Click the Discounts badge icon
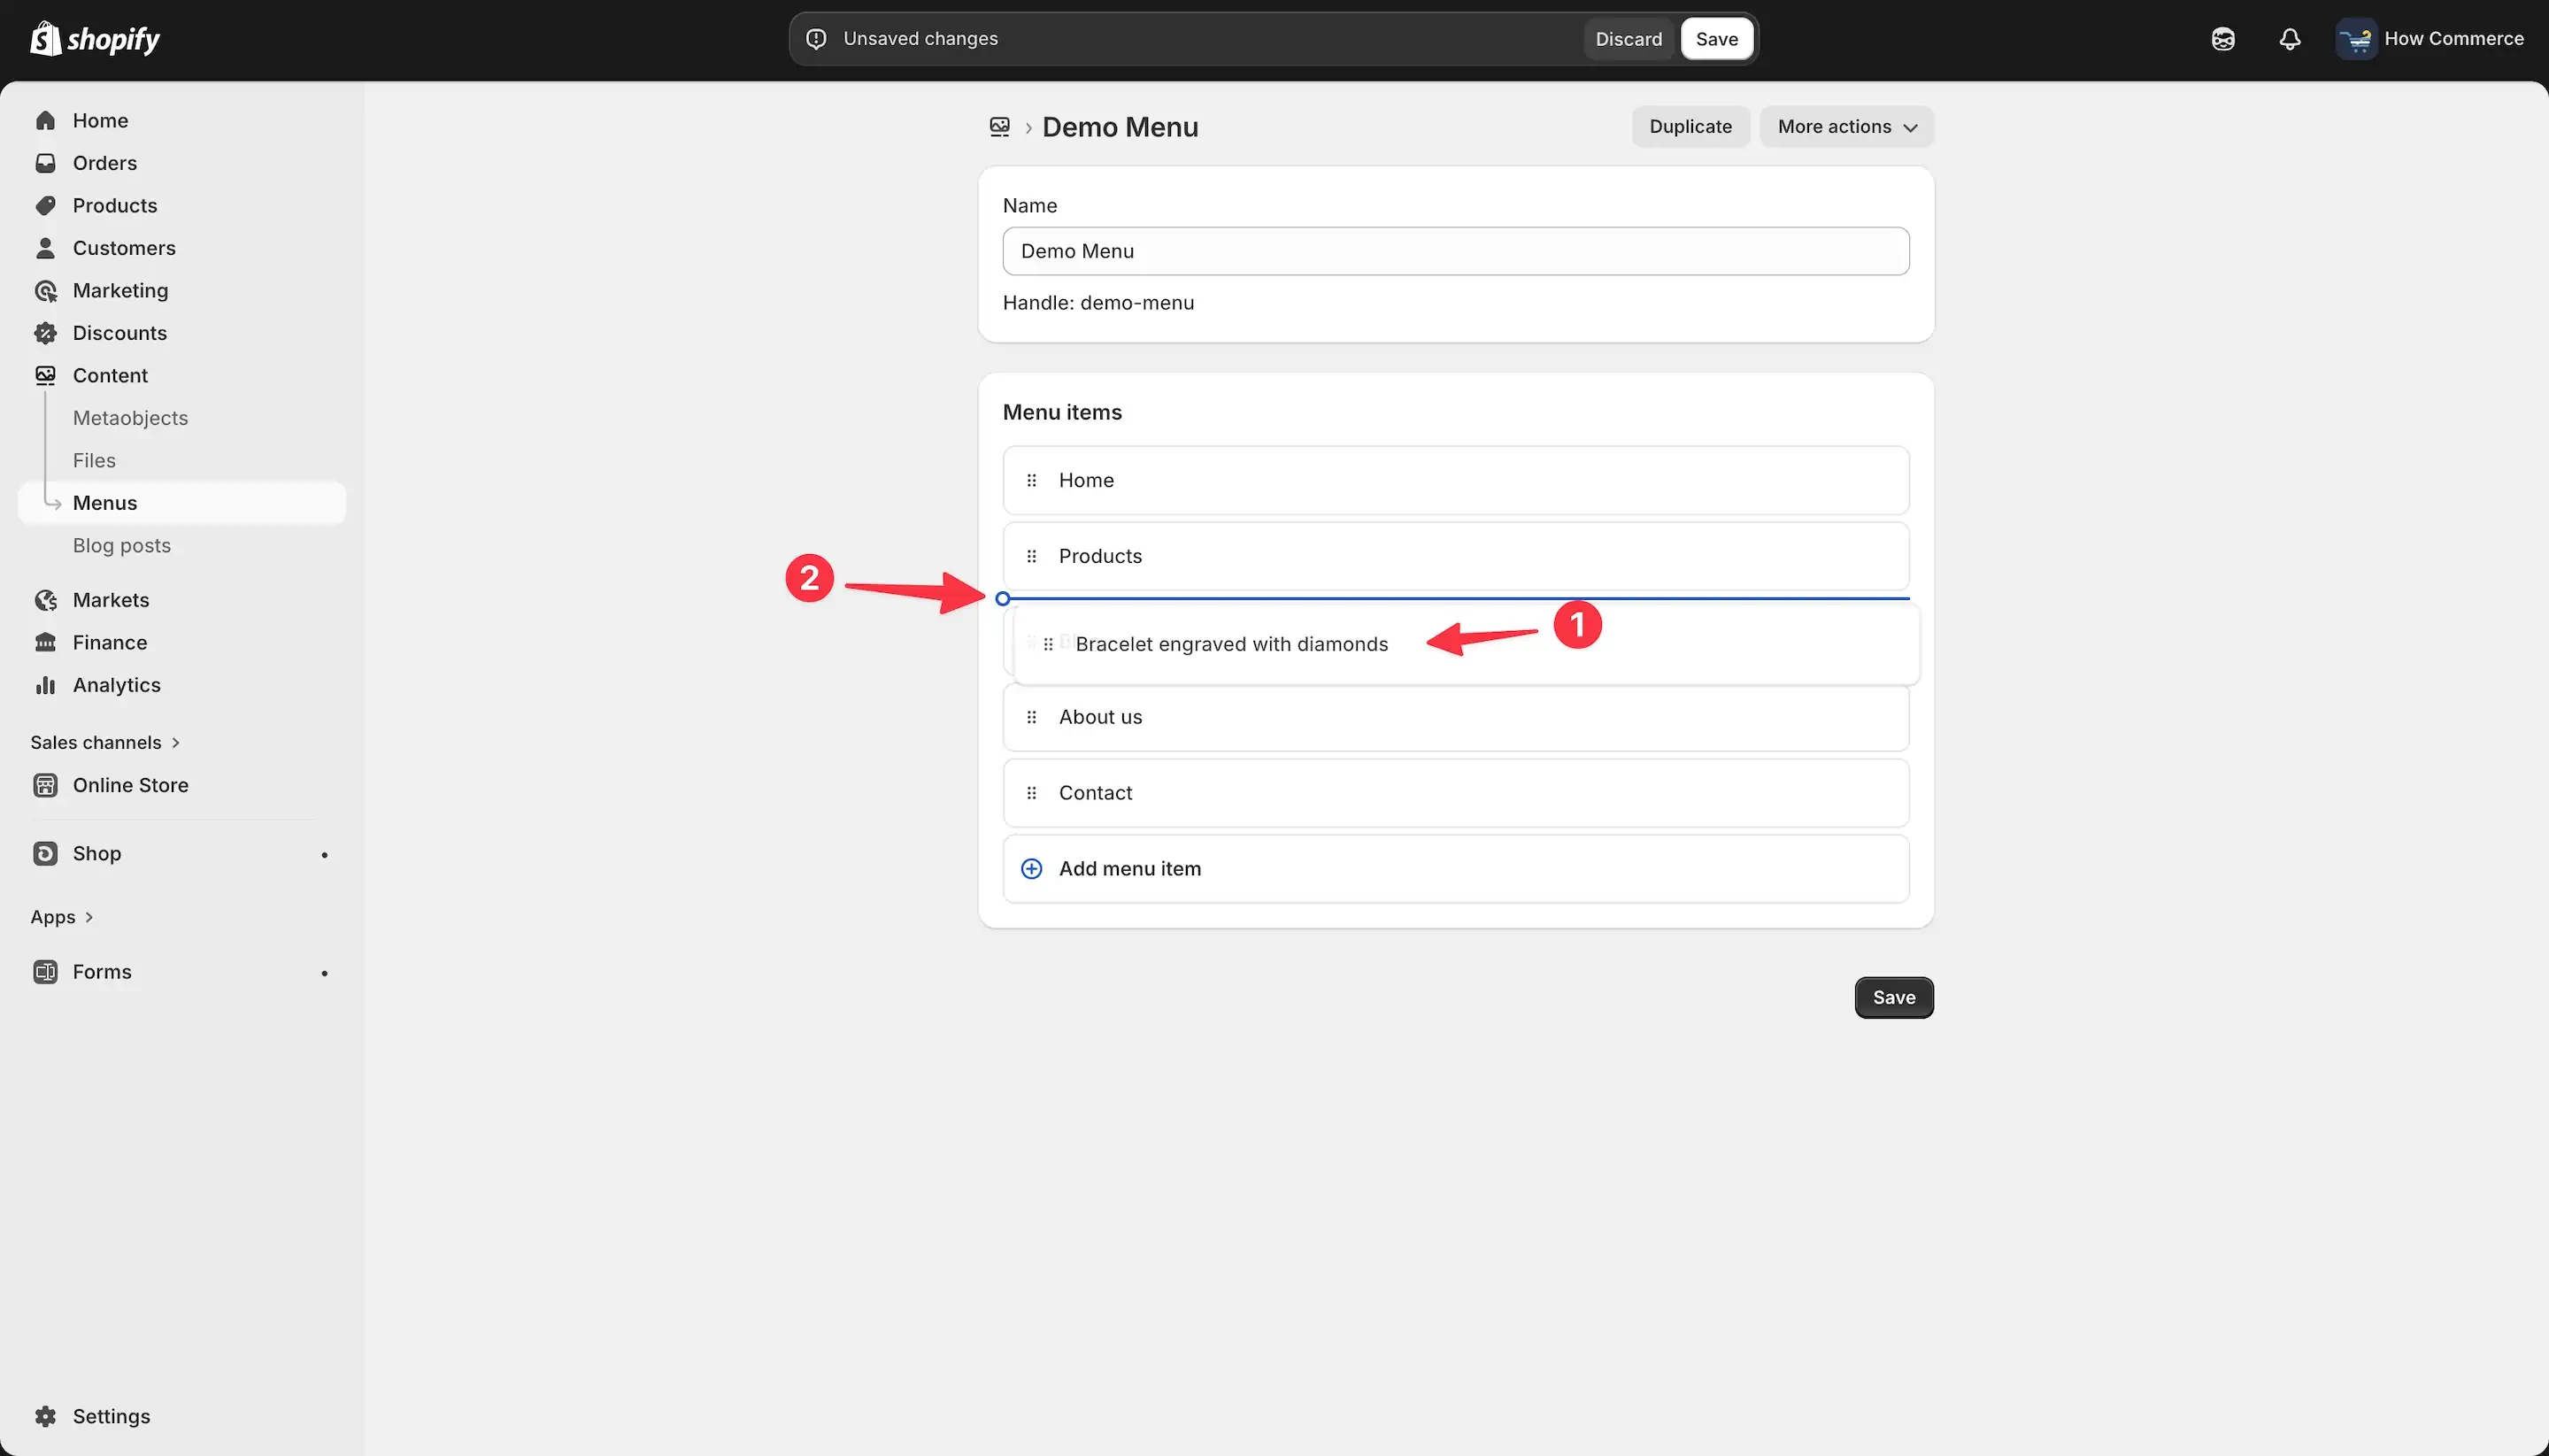Viewport: 2549px width, 1456px height. [45, 333]
